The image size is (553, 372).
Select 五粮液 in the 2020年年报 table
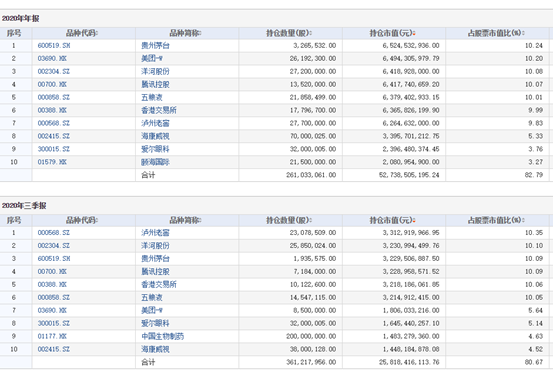152,97
